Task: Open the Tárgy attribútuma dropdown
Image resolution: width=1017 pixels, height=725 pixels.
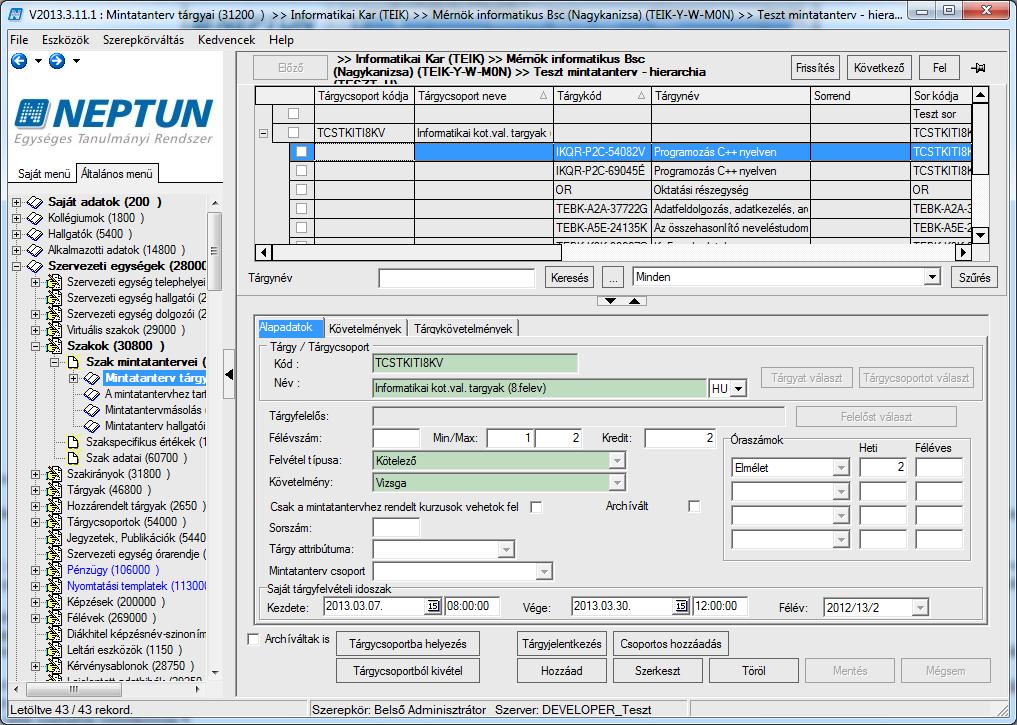Action: tap(506, 550)
